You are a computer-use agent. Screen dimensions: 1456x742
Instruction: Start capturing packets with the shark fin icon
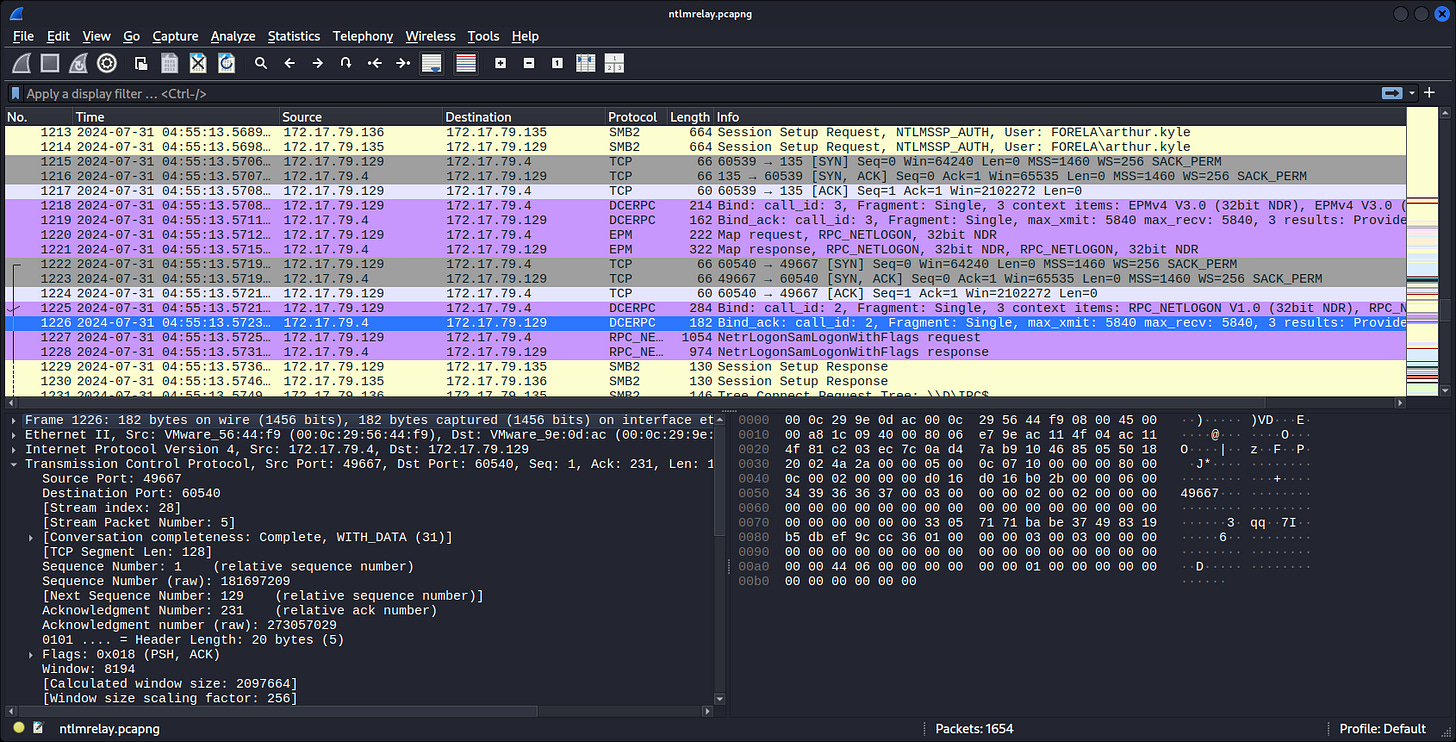click(21, 63)
